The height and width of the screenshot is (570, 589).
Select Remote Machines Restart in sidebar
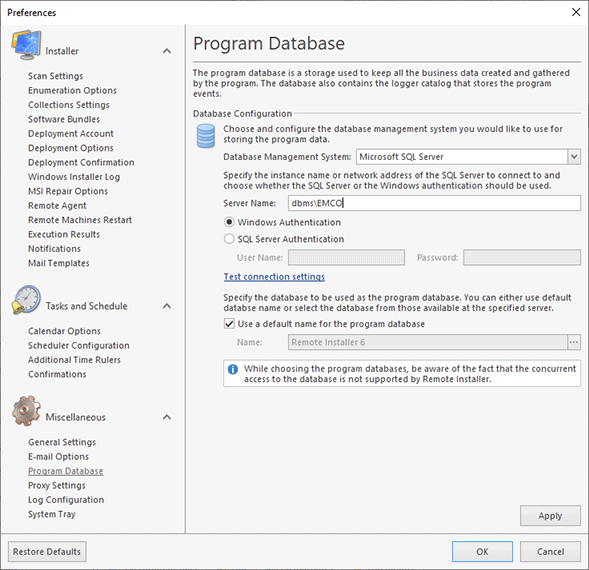click(x=80, y=220)
